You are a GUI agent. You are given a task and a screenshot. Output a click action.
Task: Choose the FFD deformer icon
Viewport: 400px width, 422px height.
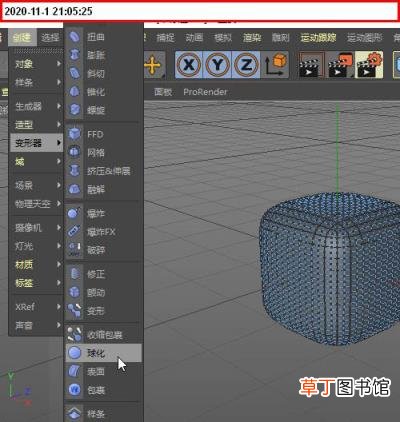[74, 134]
